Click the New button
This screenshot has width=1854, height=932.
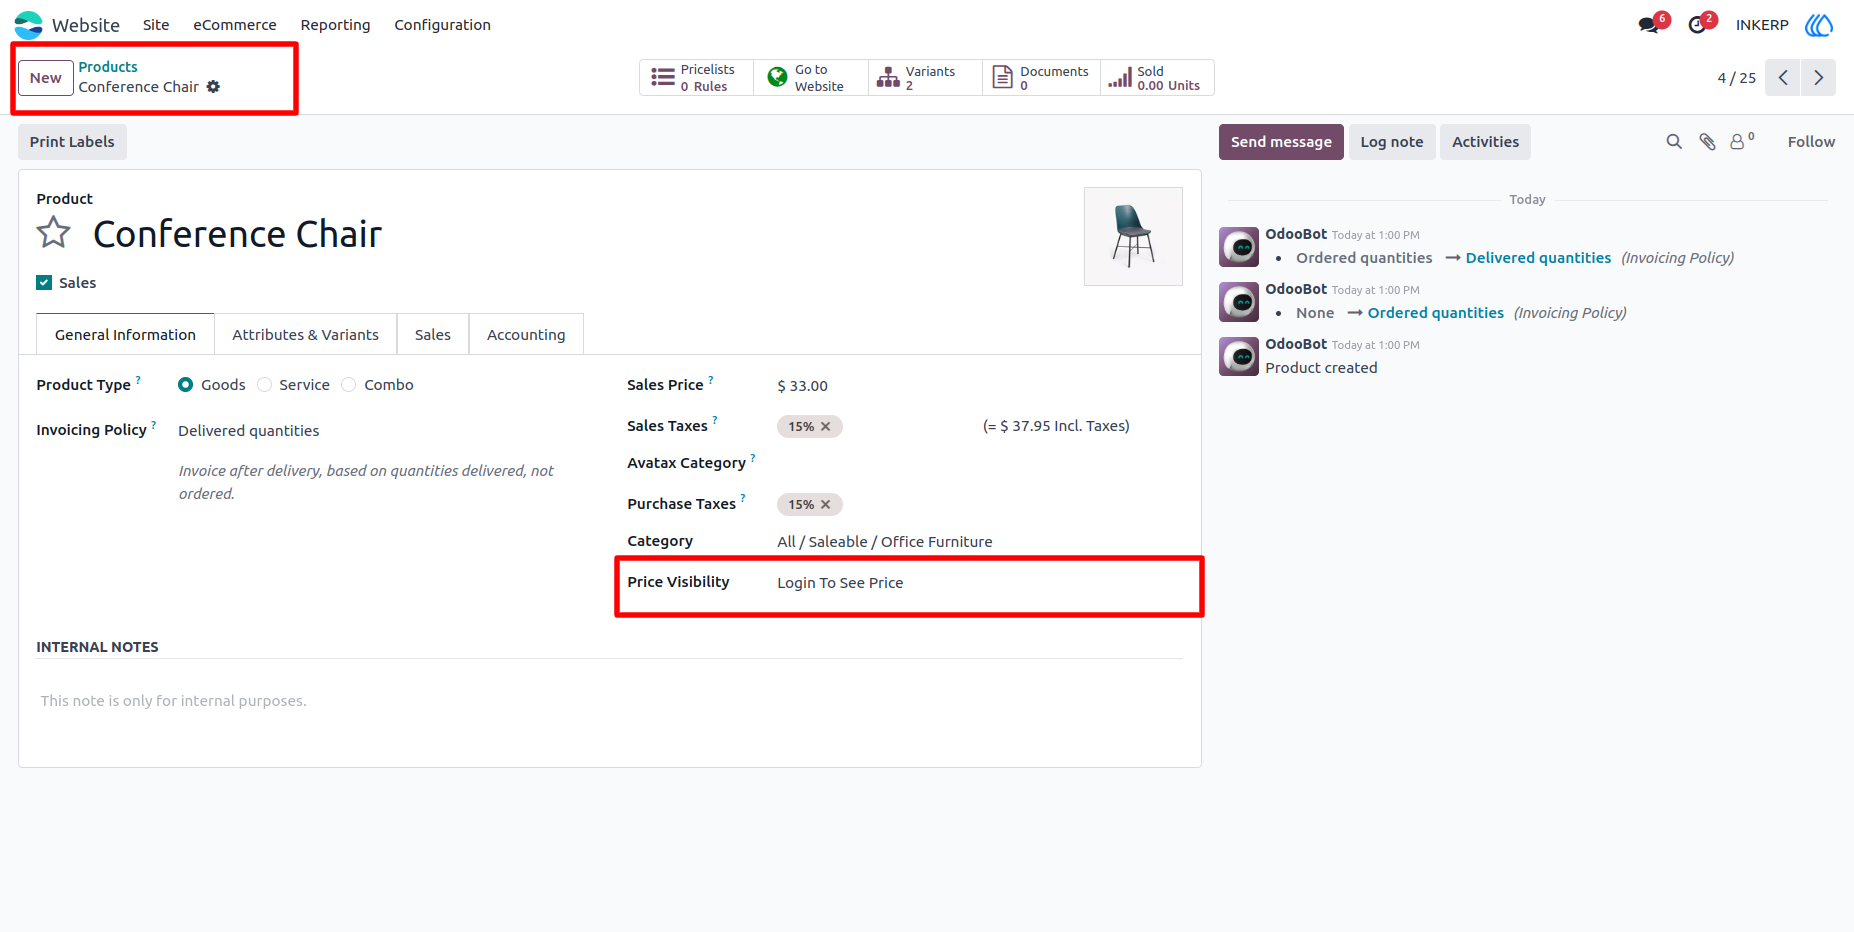(46, 78)
